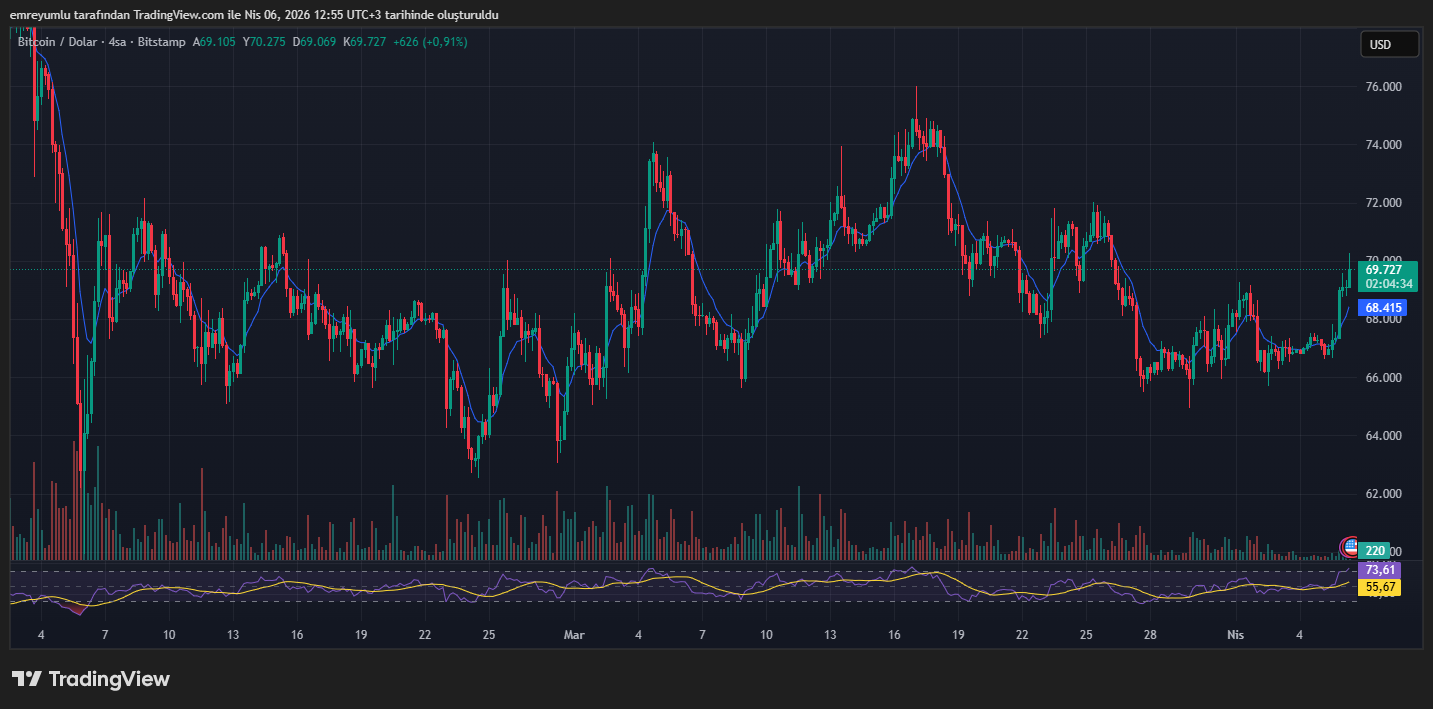Click the current price label 69.727
Screen dimensions: 1433x709
(1383, 270)
